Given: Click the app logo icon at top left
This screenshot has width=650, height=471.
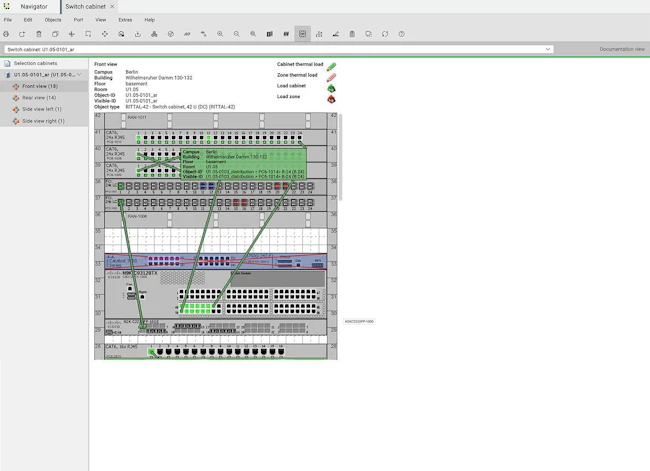Looking at the screenshot, I should tap(7, 6).
